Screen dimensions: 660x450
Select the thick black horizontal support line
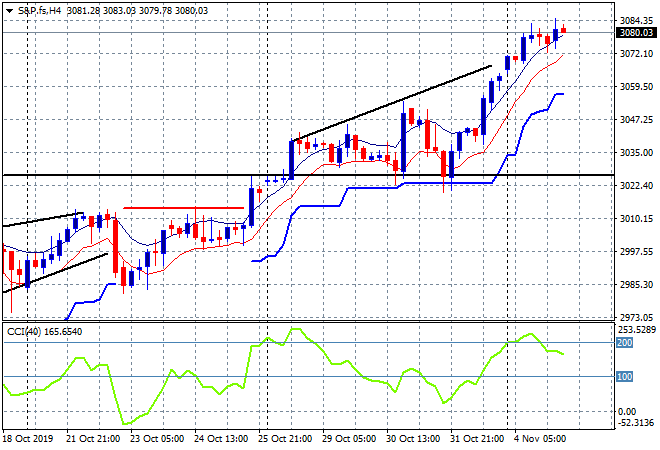pyautogui.click(x=308, y=175)
